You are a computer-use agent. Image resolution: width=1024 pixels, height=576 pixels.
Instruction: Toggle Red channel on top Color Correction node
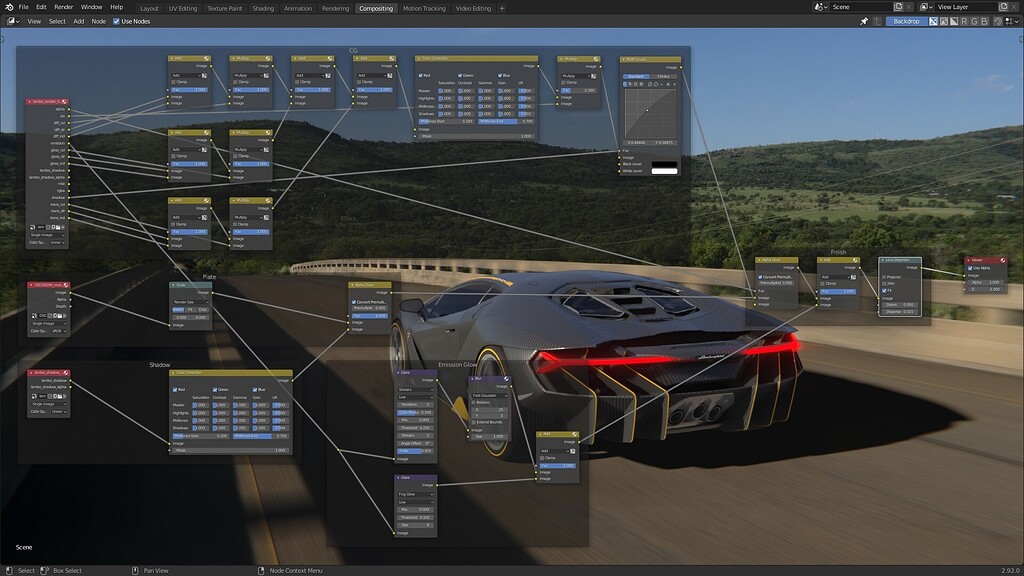pyautogui.click(x=421, y=75)
